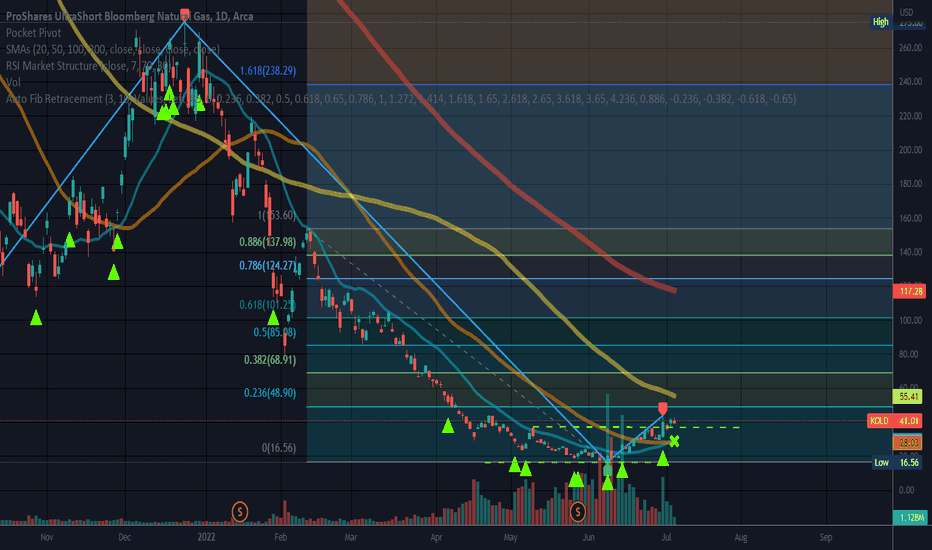The height and width of the screenshot is (550, 932).
Task: Click the 0.786(124.27) Fib level label
Action: click(267, 265)
